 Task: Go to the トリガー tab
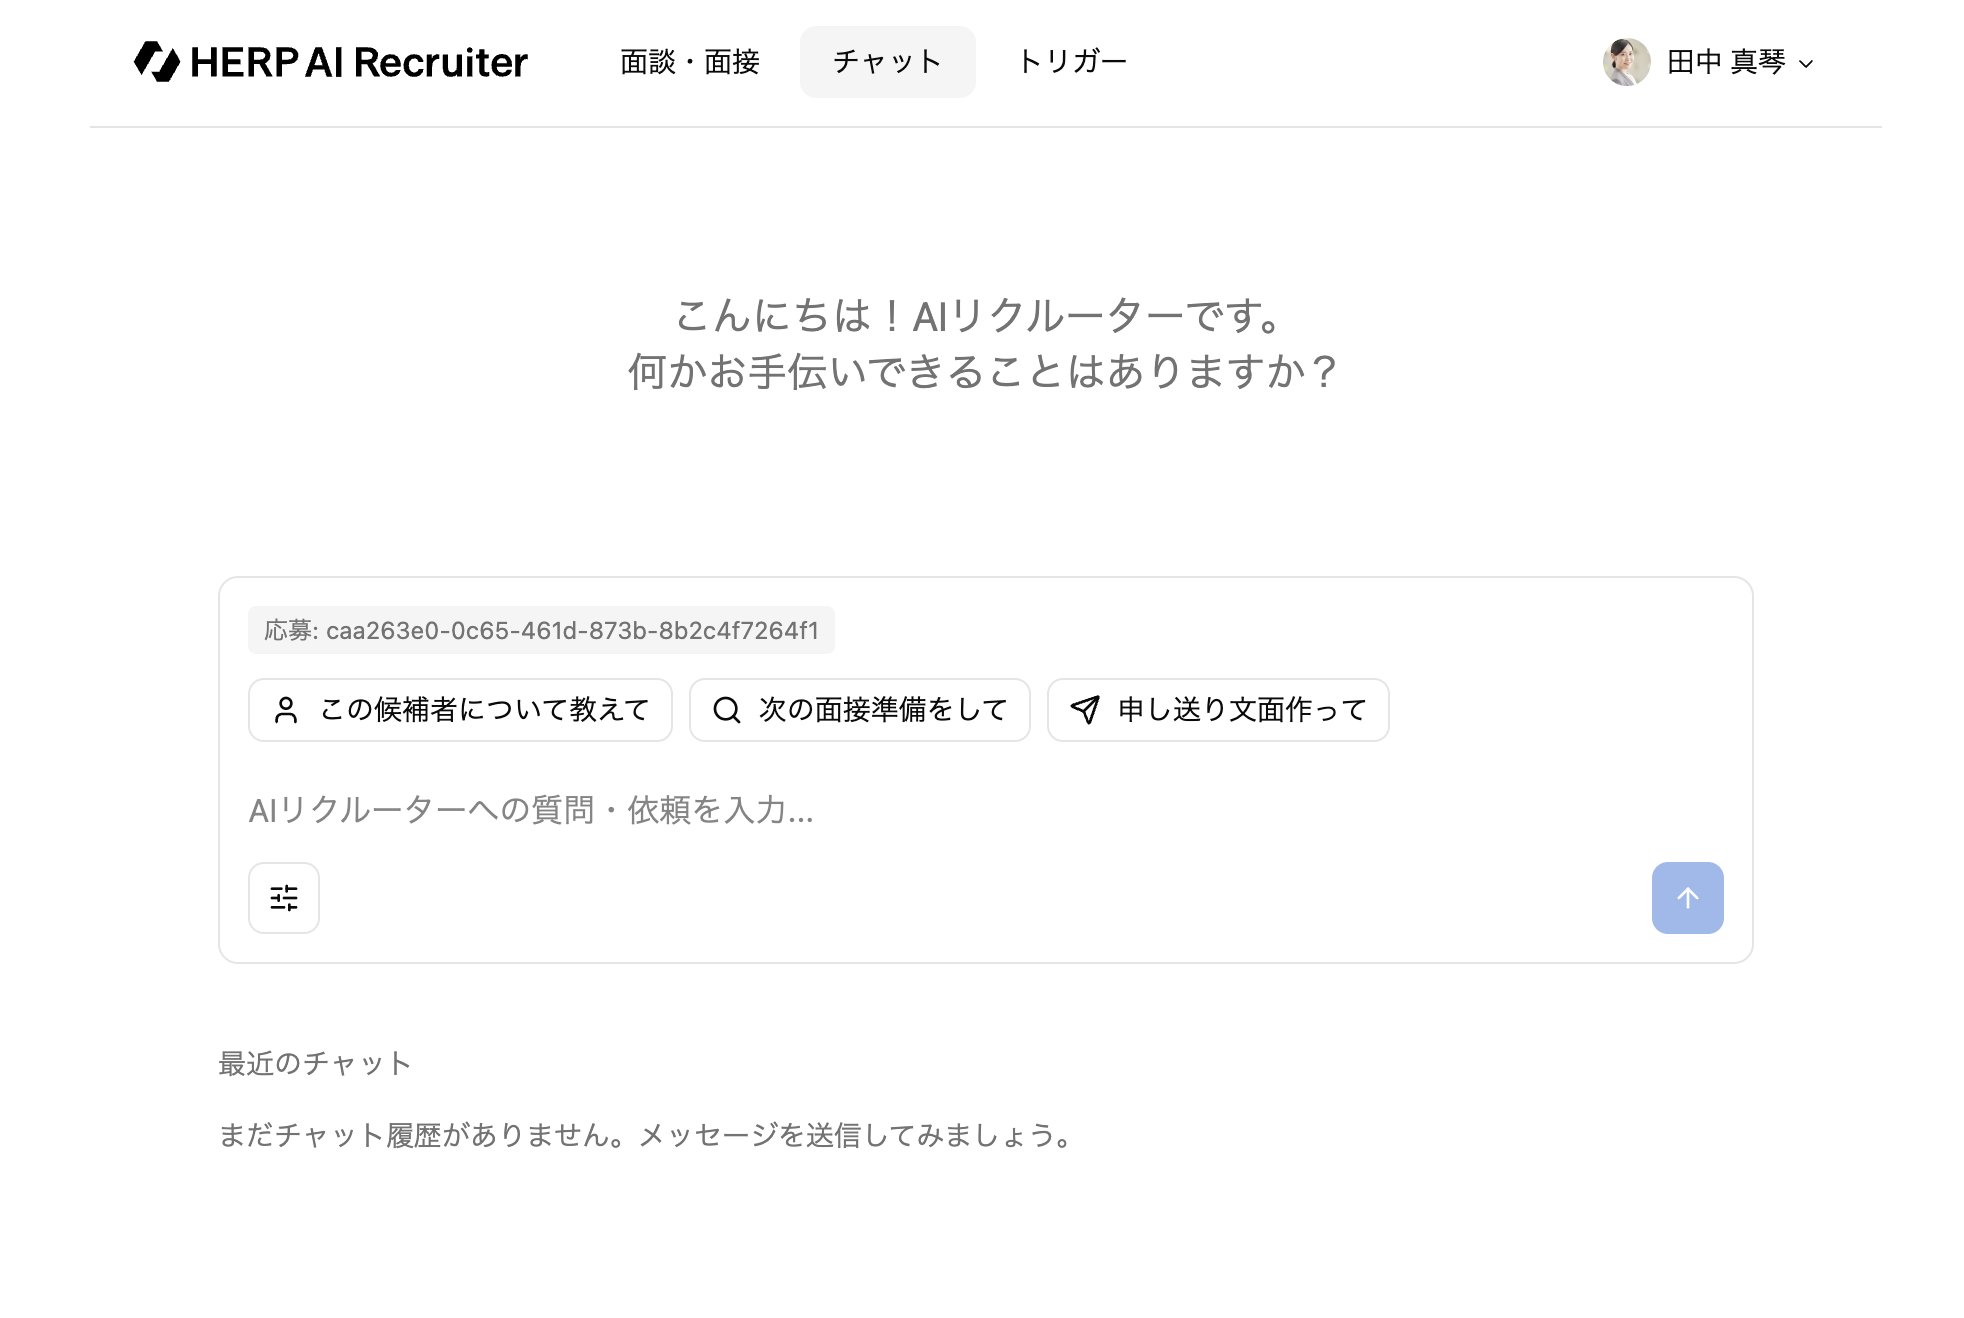click(1072, 62)
